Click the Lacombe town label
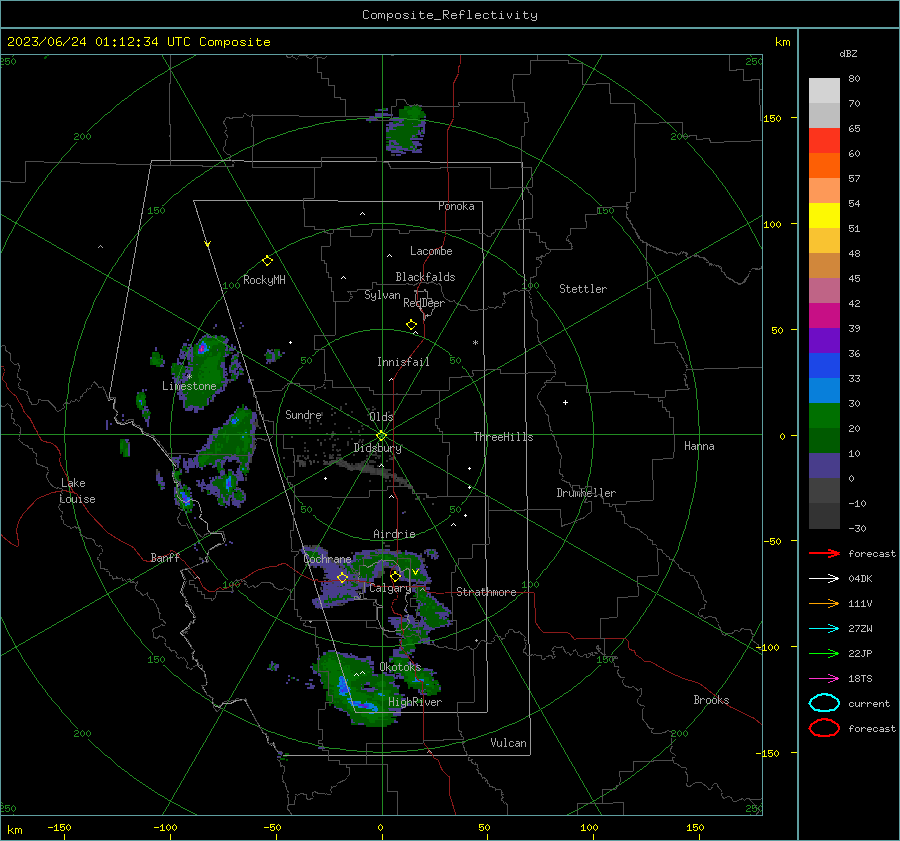 [431, 251]
